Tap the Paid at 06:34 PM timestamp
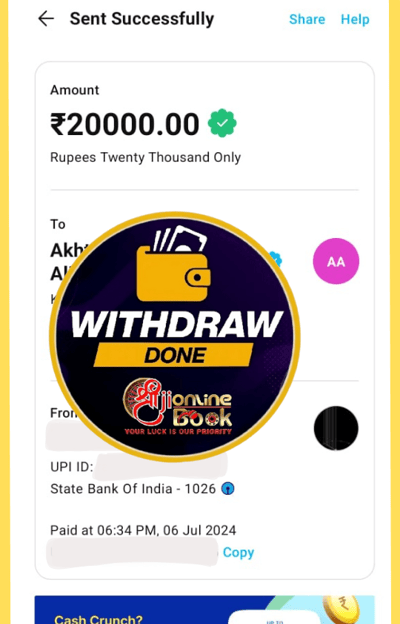Image resolution: width=400 pixels, height=624 pixels. point(143,530)
